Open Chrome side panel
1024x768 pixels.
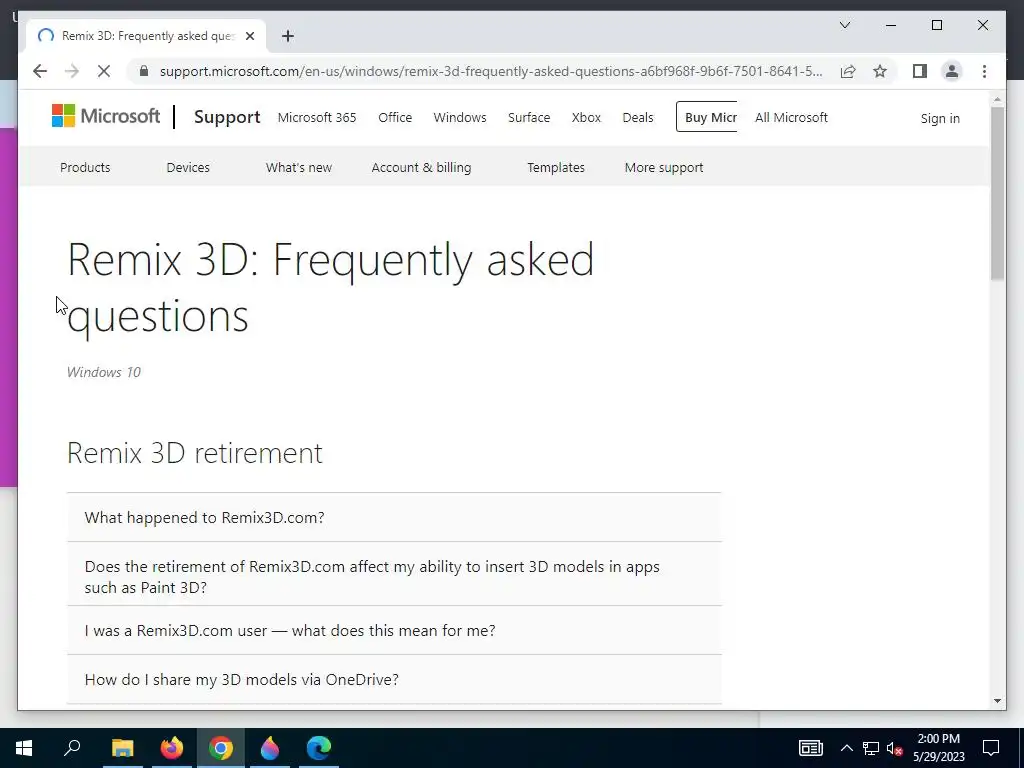pos(920,71)
